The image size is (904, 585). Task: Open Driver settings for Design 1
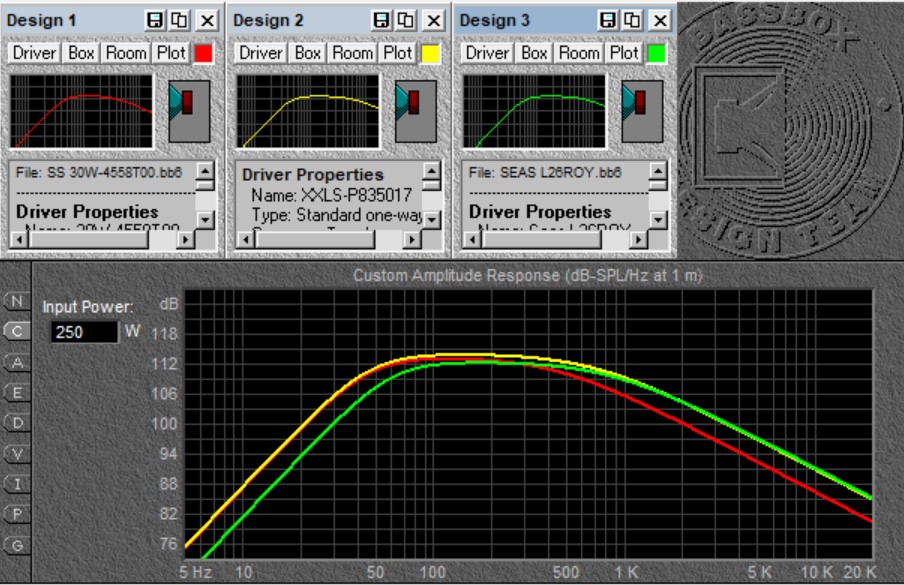click(x=34, y=53)
